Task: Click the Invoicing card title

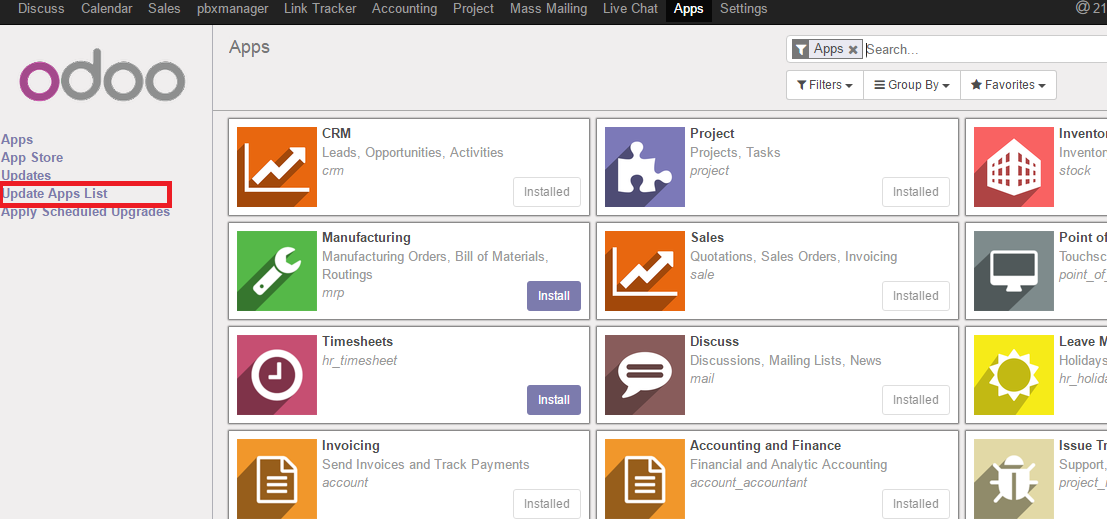Action: 350,446
